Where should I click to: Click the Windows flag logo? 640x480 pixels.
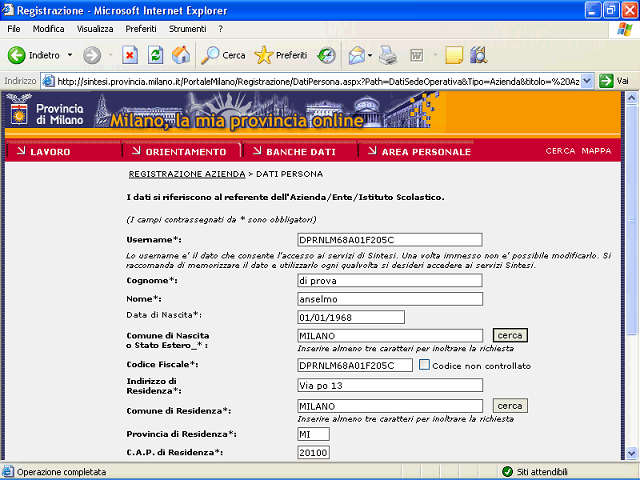click(624, 29)
